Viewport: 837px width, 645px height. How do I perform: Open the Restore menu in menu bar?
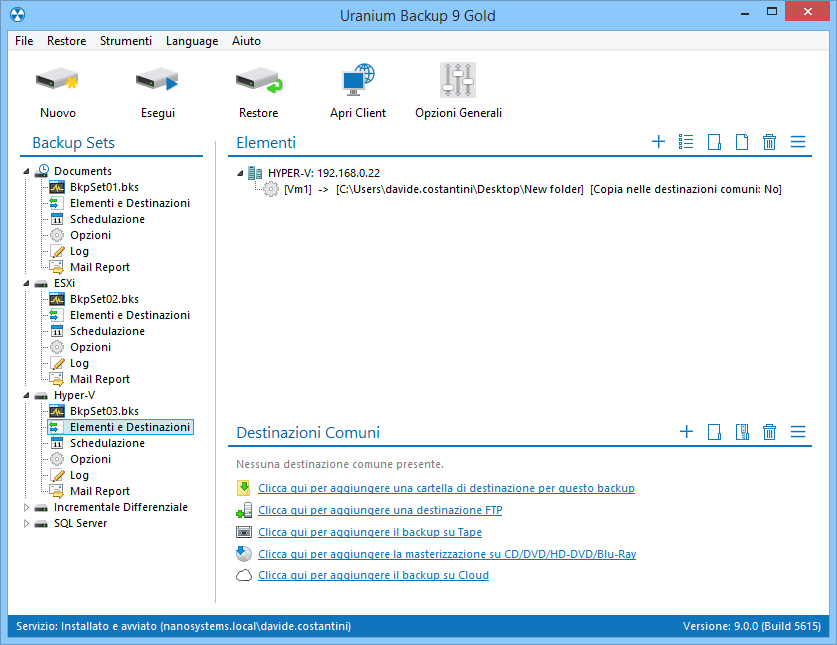click(66, 41)
